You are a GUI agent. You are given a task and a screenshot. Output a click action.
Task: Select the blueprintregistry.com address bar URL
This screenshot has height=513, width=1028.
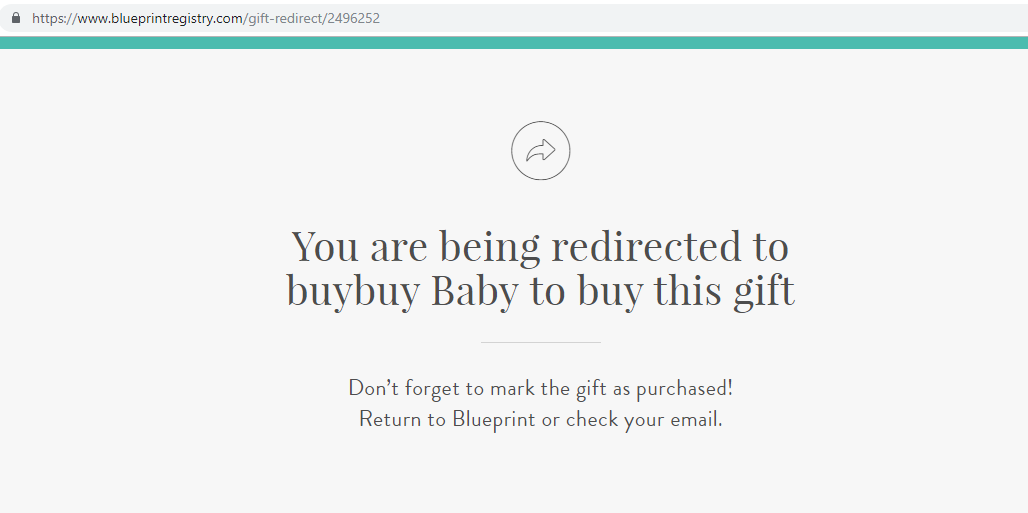[x=206, y=18]
